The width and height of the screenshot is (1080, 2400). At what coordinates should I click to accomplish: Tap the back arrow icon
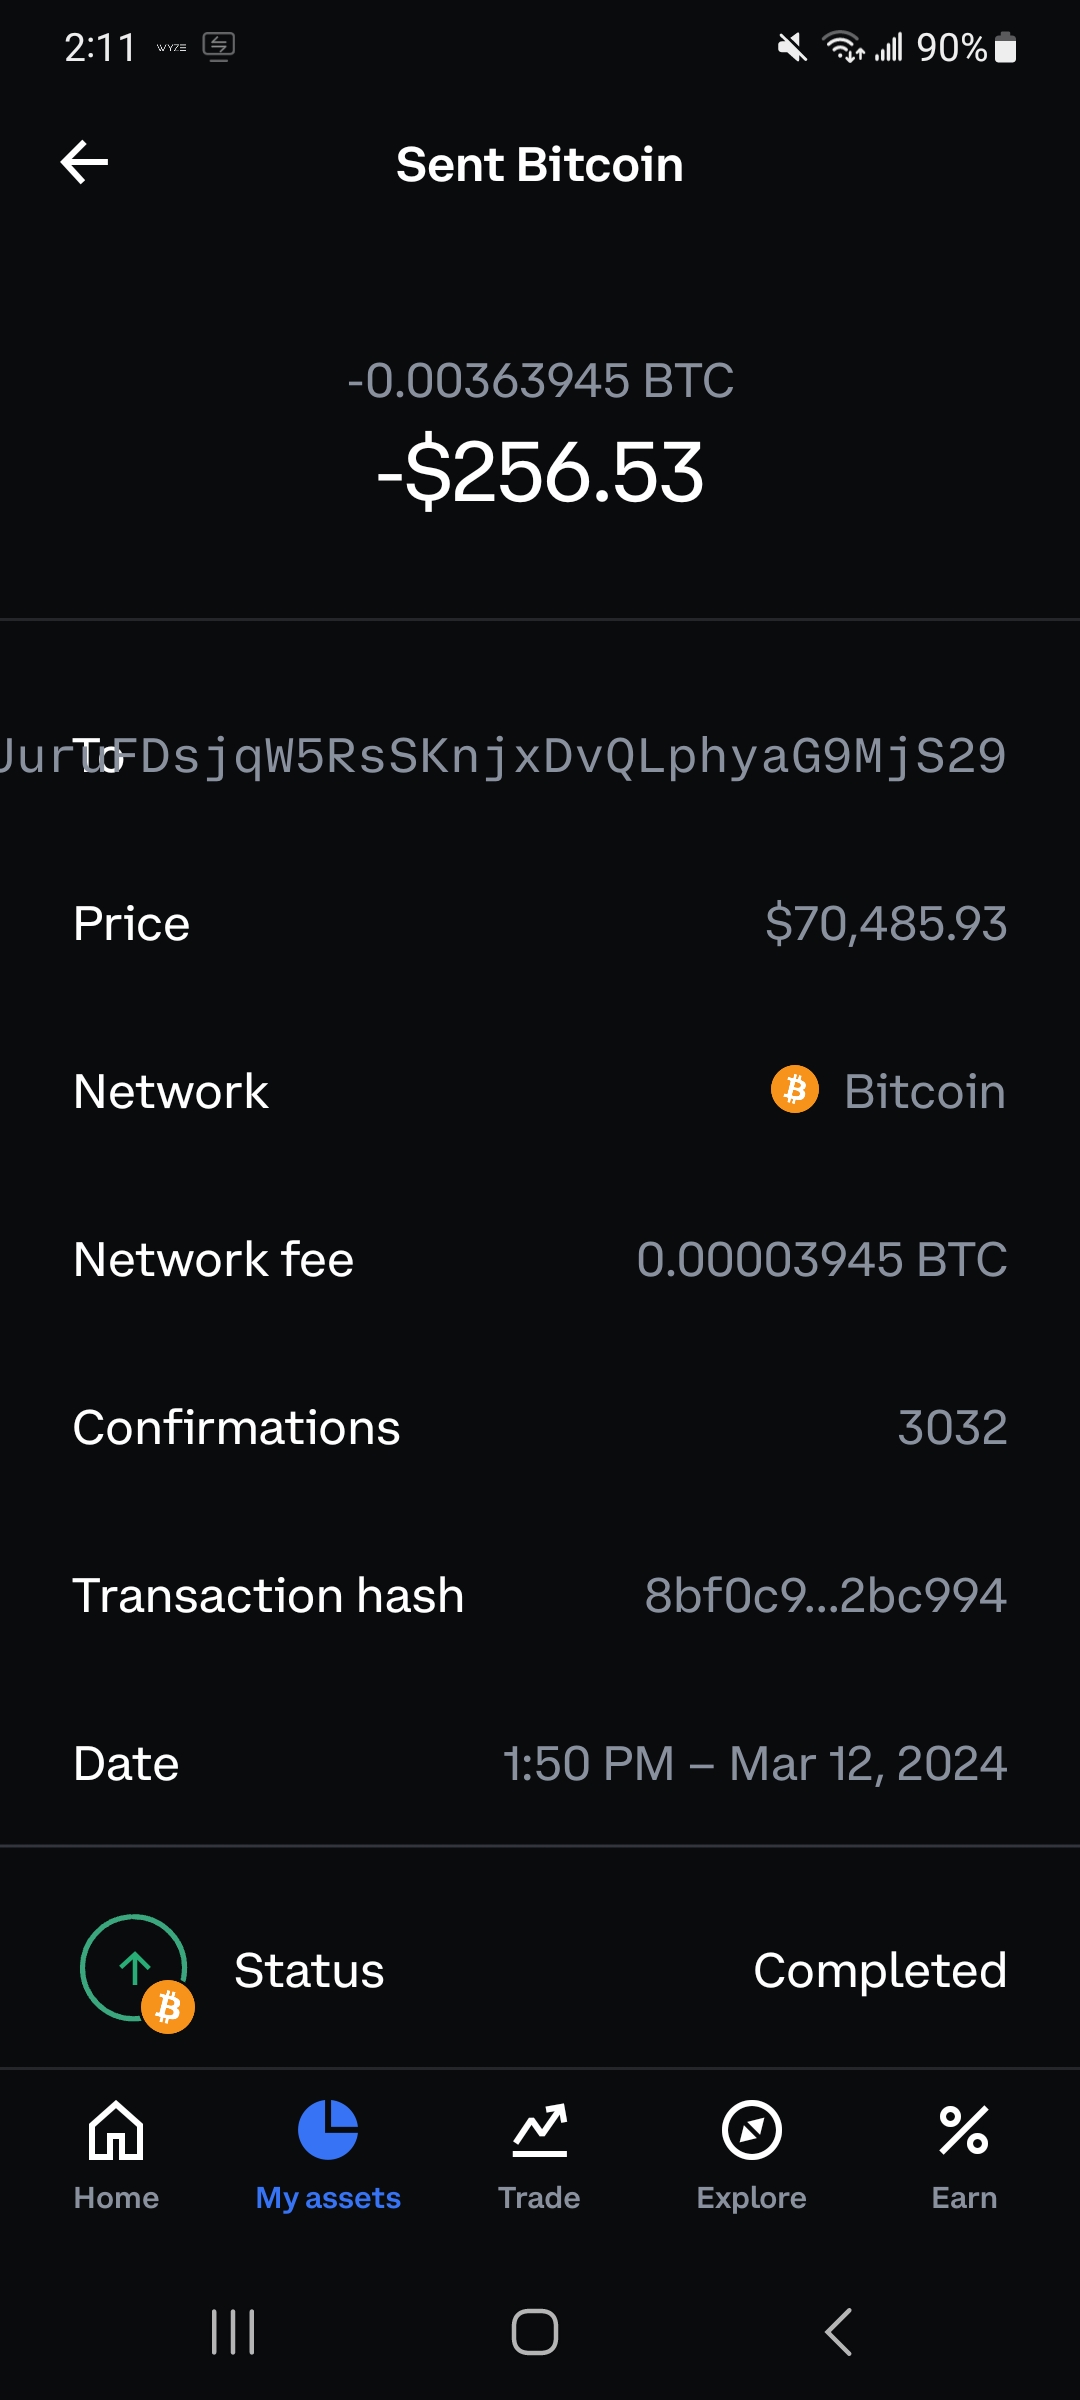(x=84, y=163)
